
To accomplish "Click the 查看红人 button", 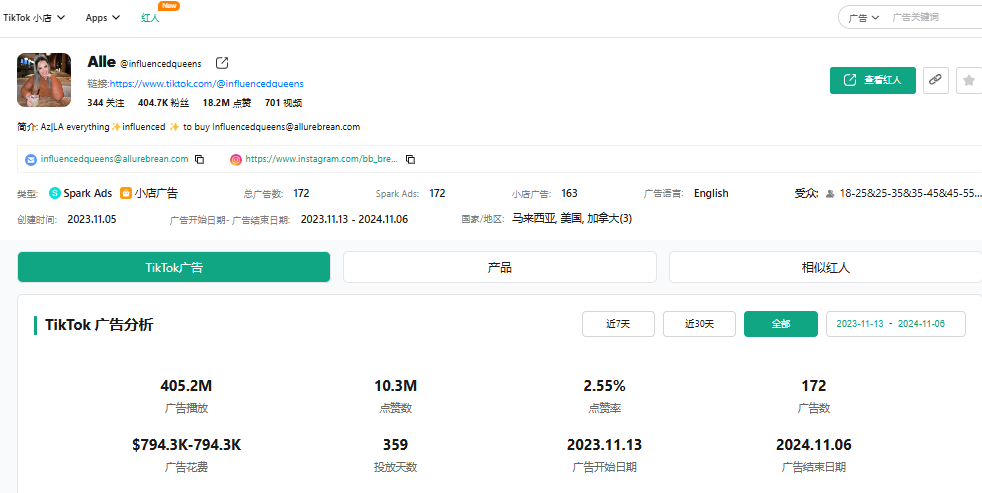I will pos(873,80).
